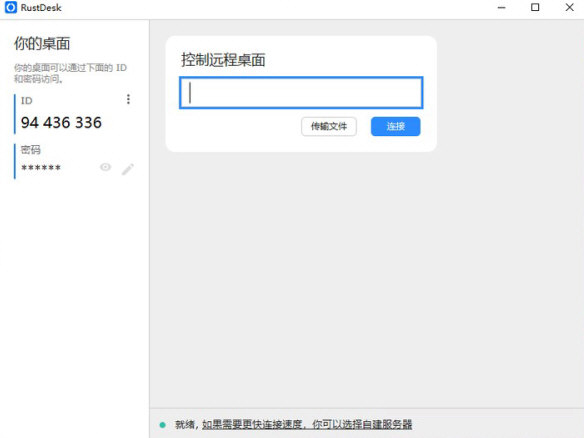Reveal the password with the eye icon

[105, 167]
